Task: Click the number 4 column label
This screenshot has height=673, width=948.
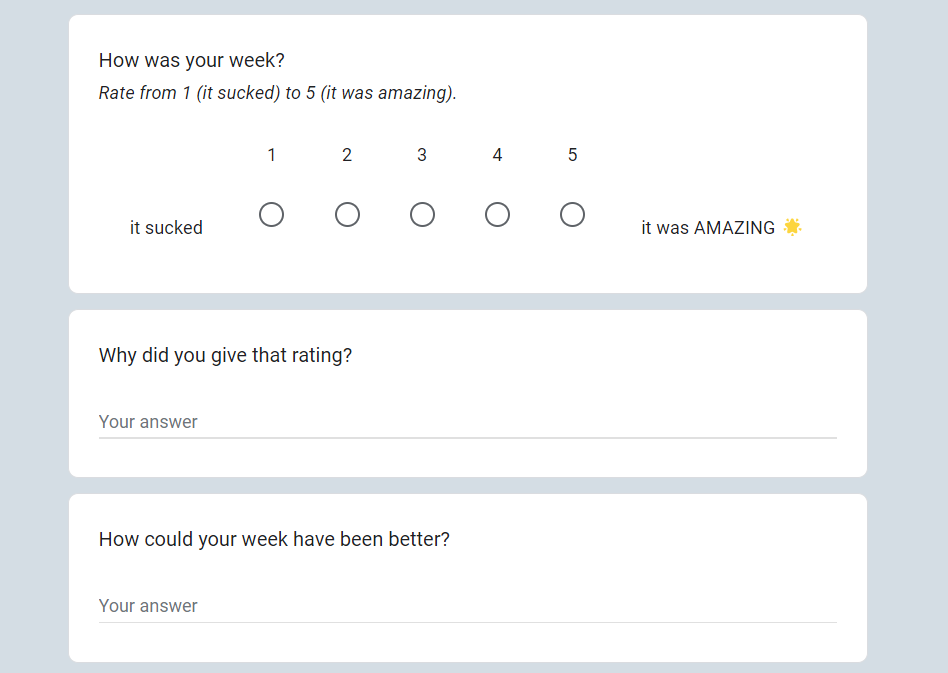Action: point(497,155)
